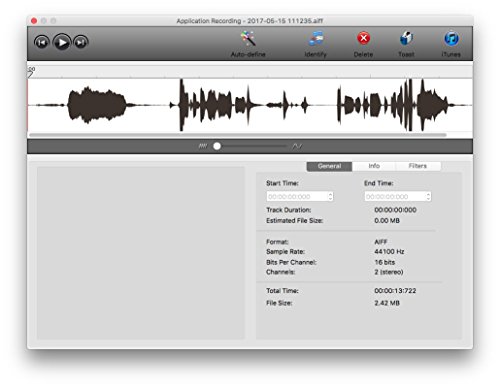Click the Sample Rate value 44100 Hz
The image size is (500, 388).
pos(389,251)
